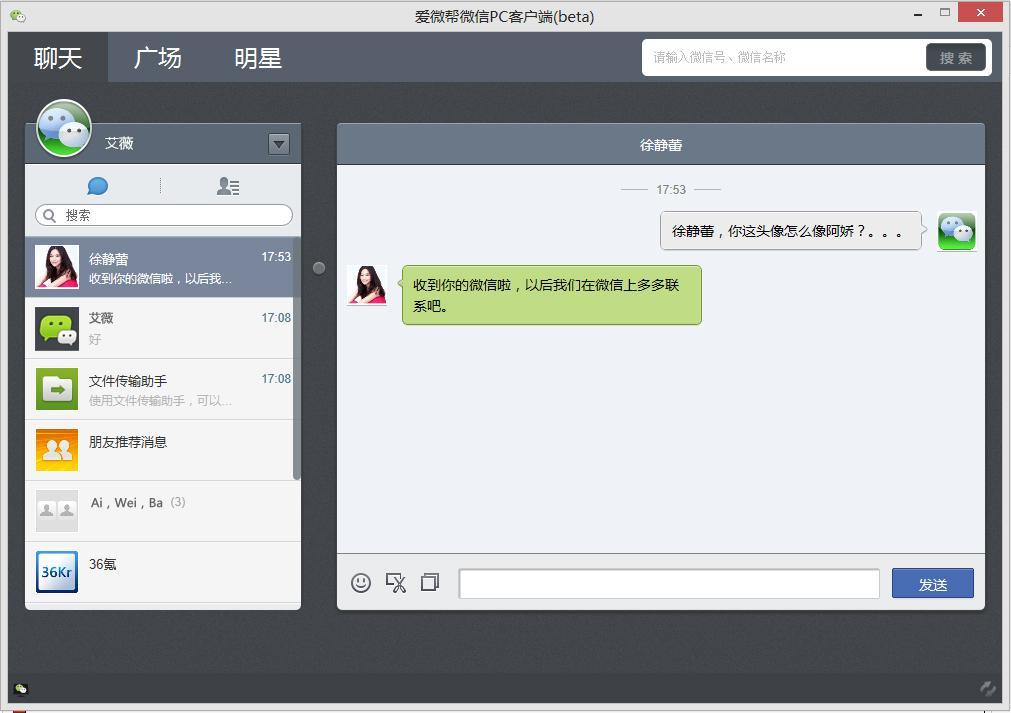Click the 艾薇 green chat avatar icon
This screenshot has width=1011, height=713.
pyautogui.click(x=57, y=328)
